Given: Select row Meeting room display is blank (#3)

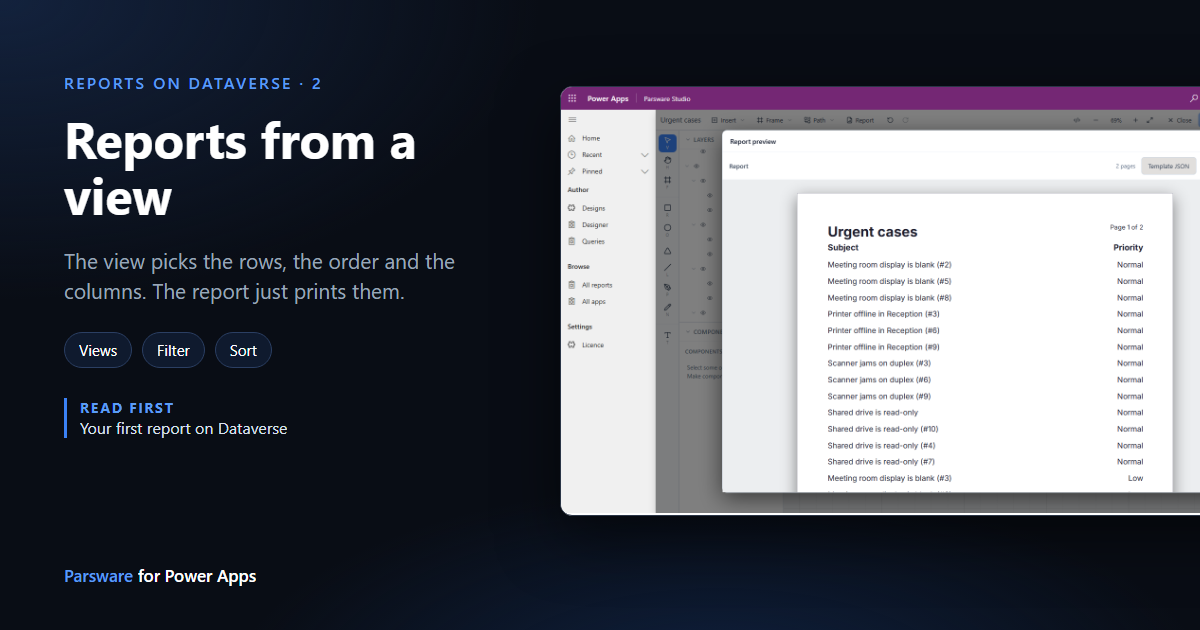Looking at the screenshot, I should pyautogui.click(x=985, y=478).
